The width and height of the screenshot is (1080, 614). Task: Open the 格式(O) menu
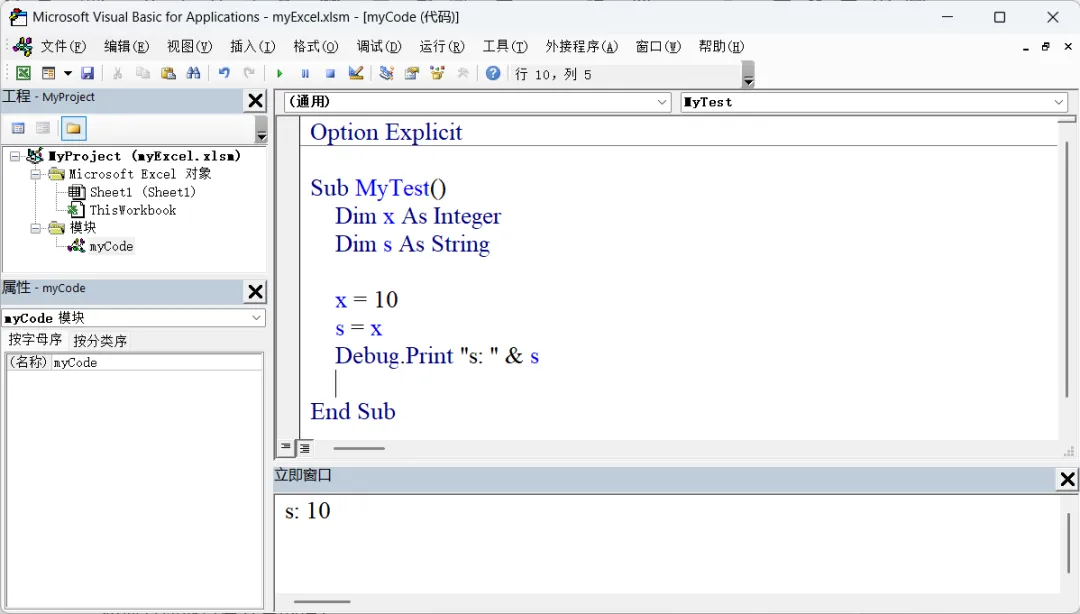pos(315,47)
